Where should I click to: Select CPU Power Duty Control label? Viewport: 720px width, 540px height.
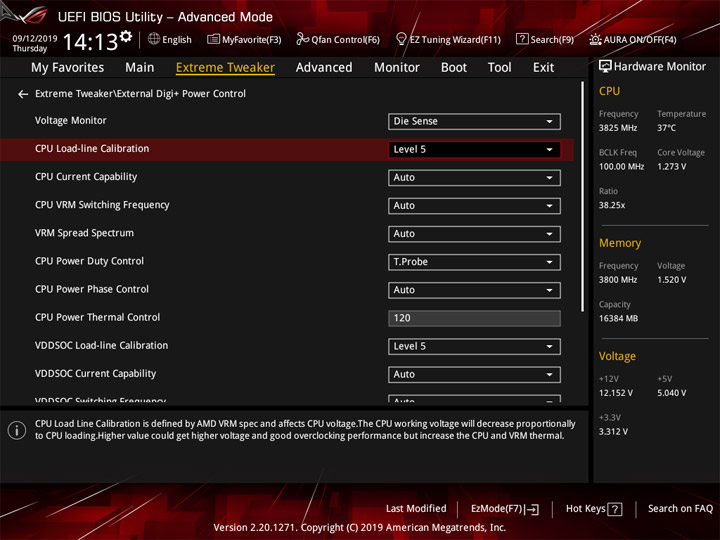(89, 261)
